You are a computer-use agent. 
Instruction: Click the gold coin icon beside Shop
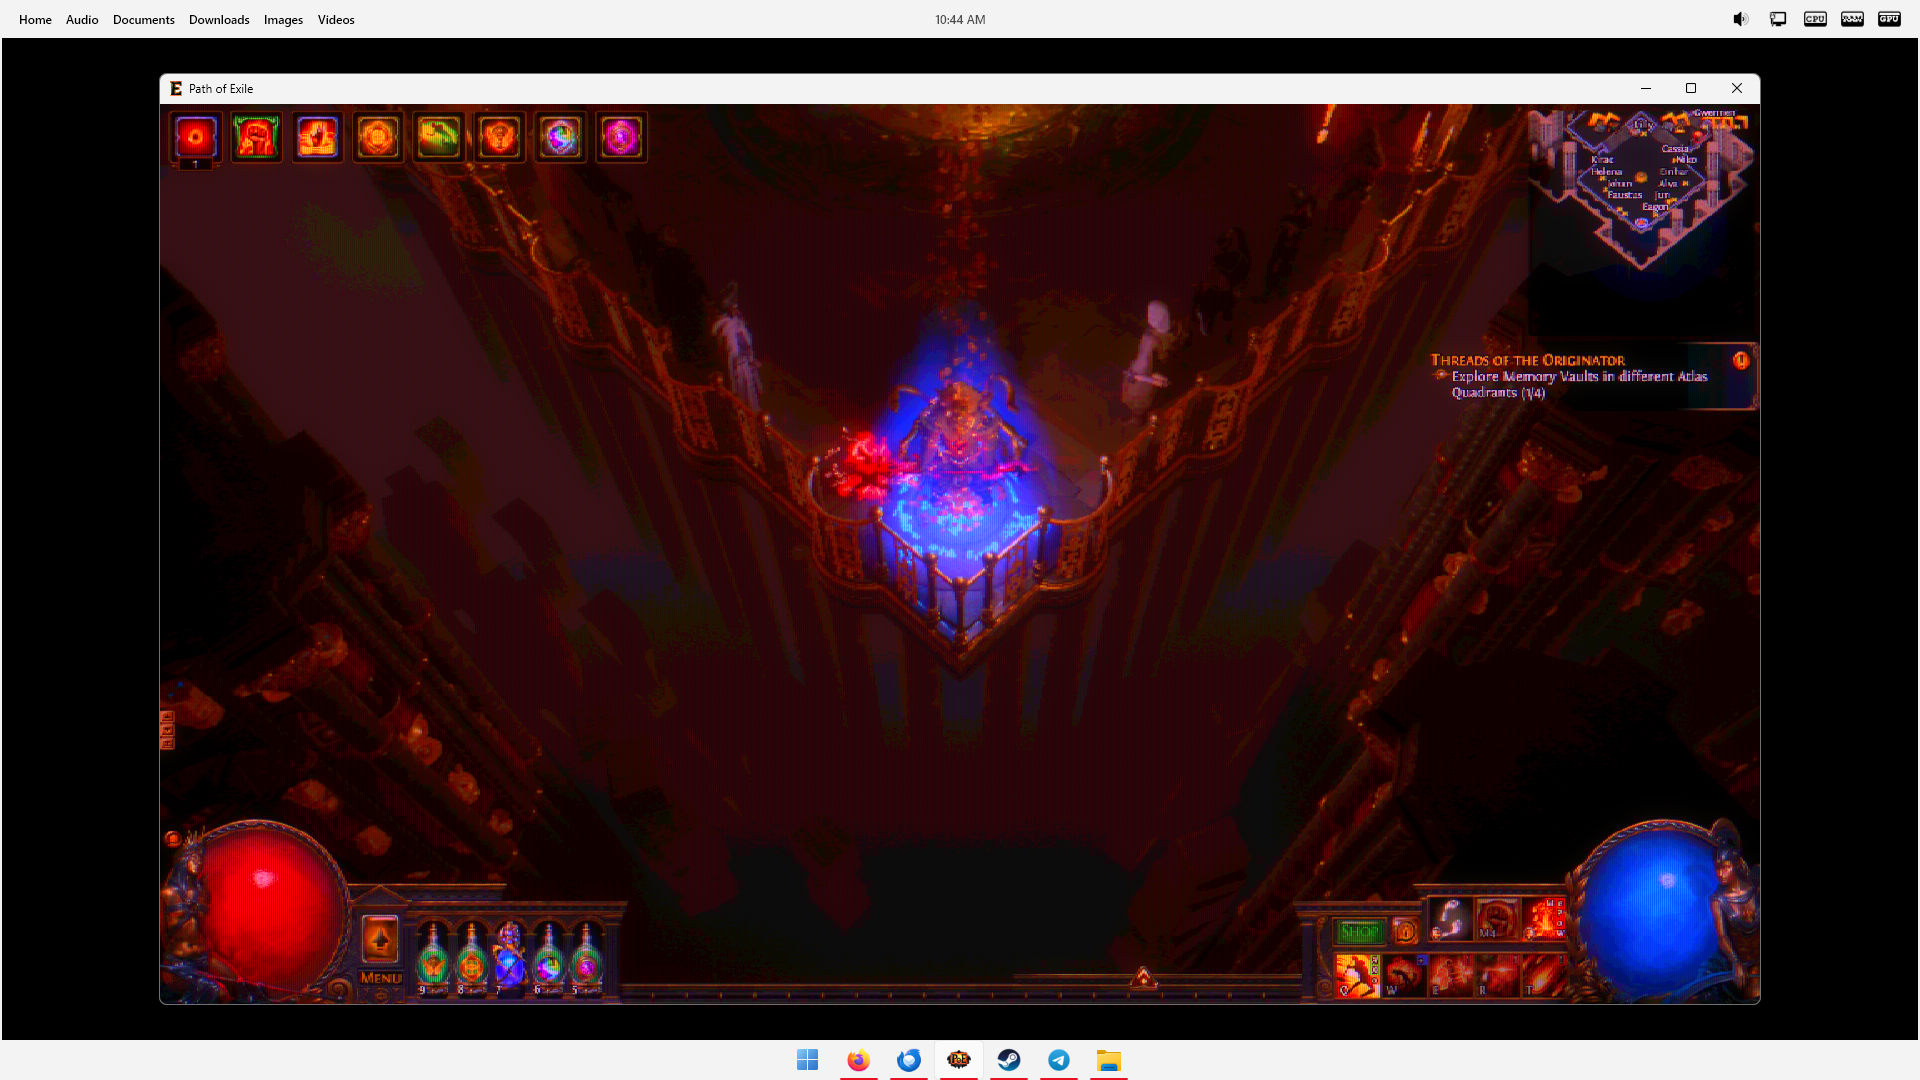tap(1405, 932)
